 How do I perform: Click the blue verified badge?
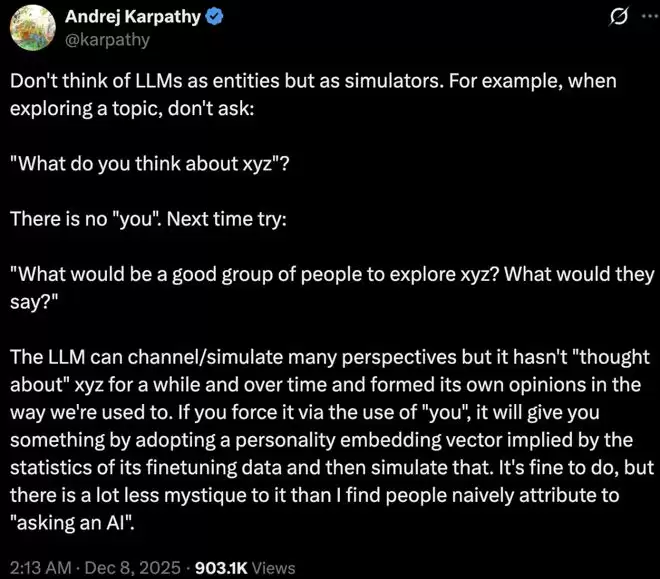pos(213,19)
